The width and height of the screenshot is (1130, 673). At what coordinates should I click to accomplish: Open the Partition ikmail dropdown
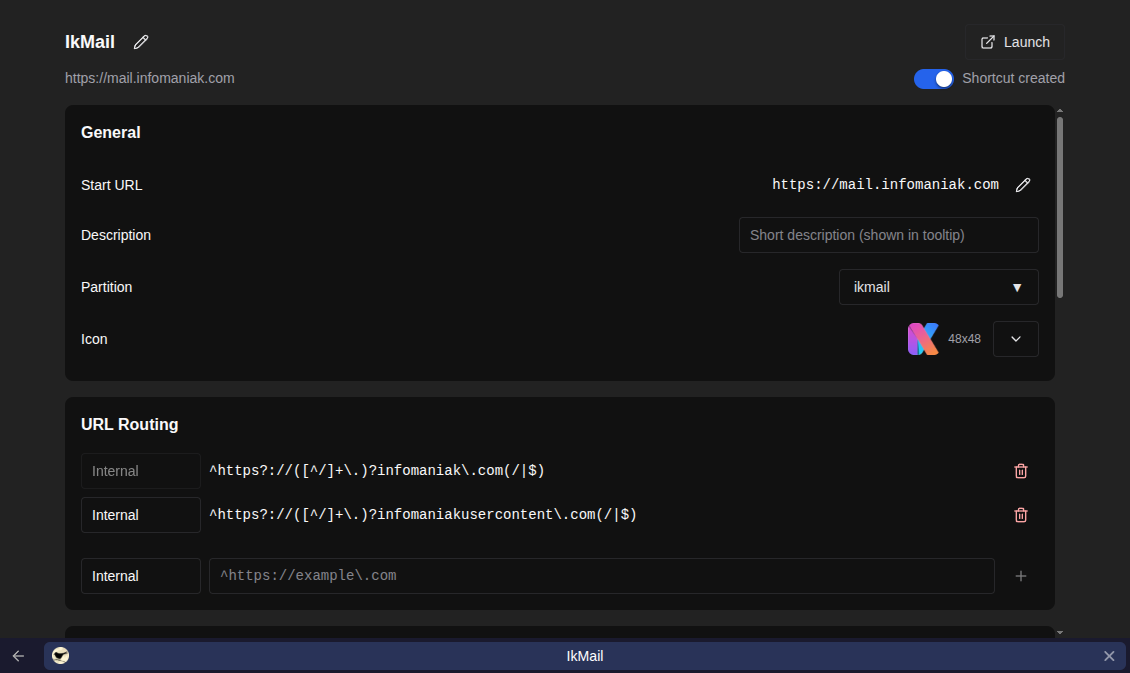(x=938, y=287)
